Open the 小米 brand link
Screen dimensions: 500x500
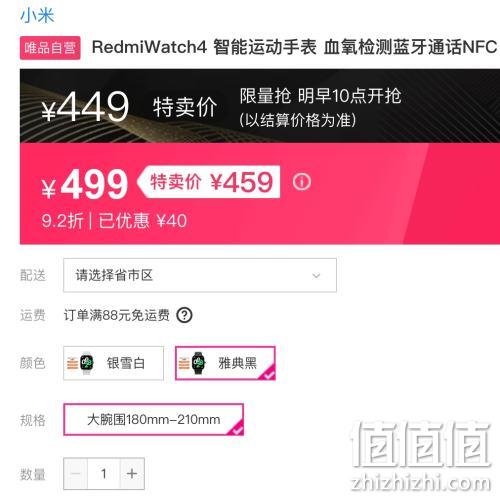pos(37,15)
